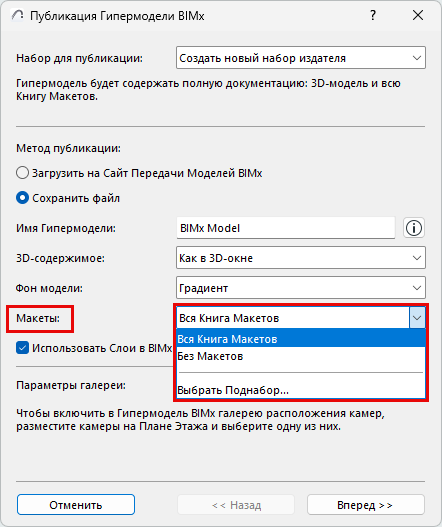Screen dimensions: 442x527
Task: Select radio button Загрузить на Сайт Передачи Моделей BIMx
Action: pyautogui.click(x=22, y=173)
